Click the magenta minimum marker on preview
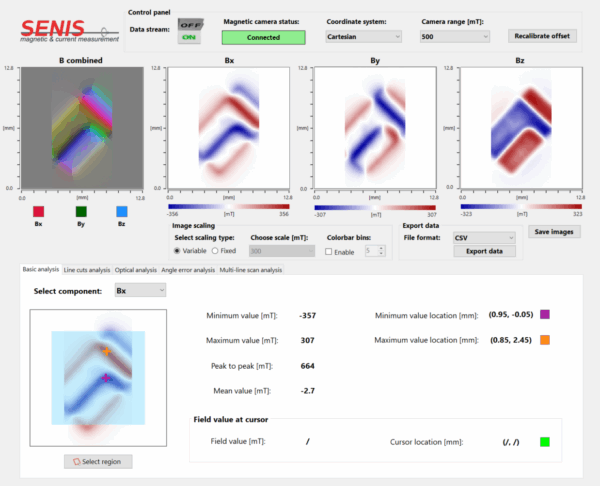Viewport: 600px width, 486px height. 105,377
